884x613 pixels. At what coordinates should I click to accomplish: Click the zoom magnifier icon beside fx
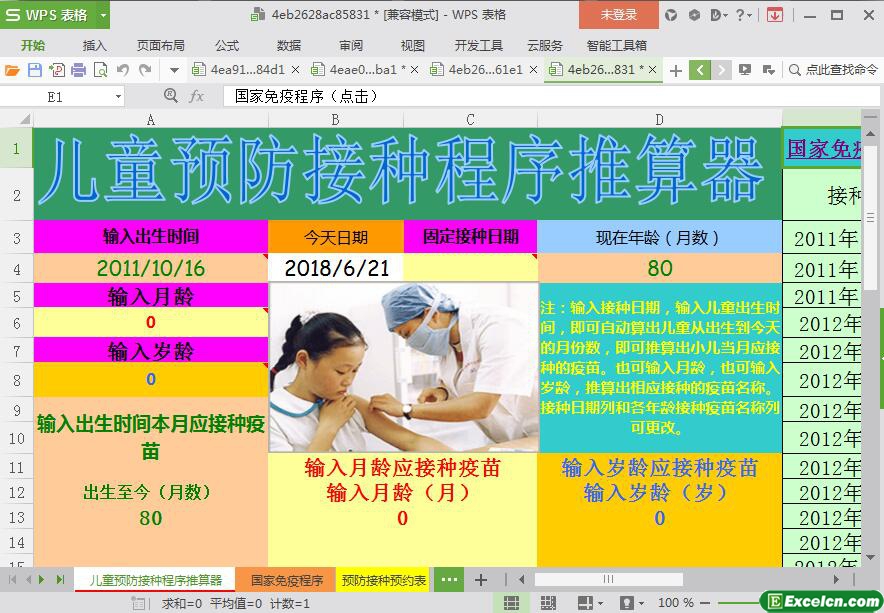point(170,96)
